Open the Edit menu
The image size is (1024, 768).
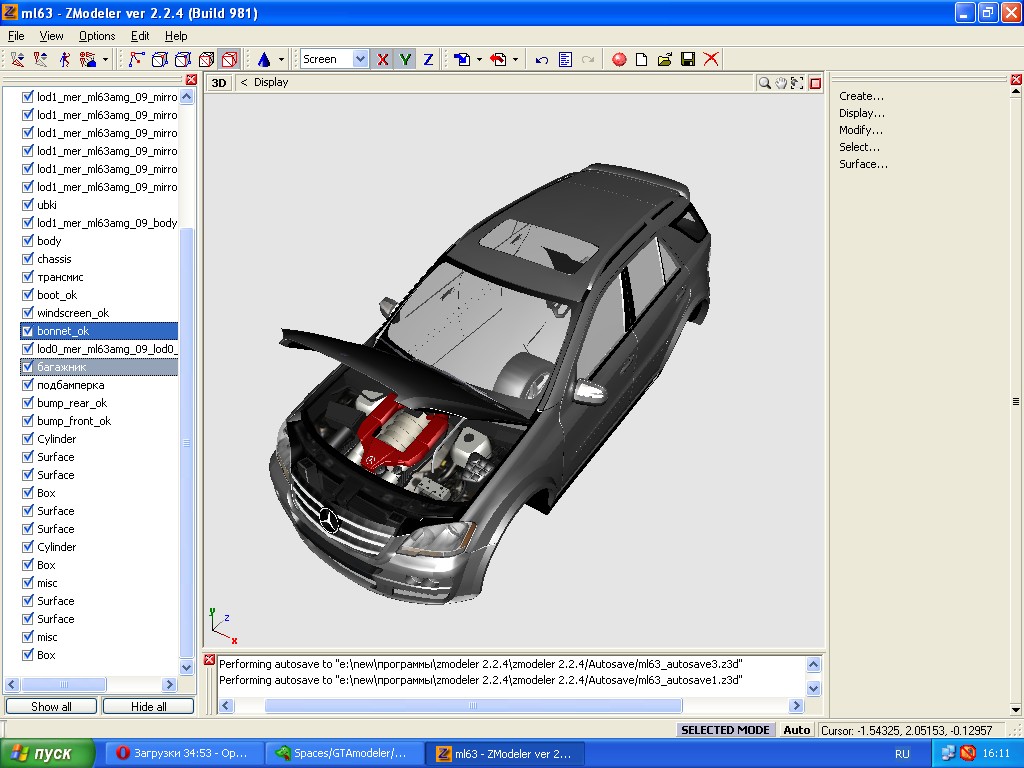pyautogui.click(x=140, y=36)
